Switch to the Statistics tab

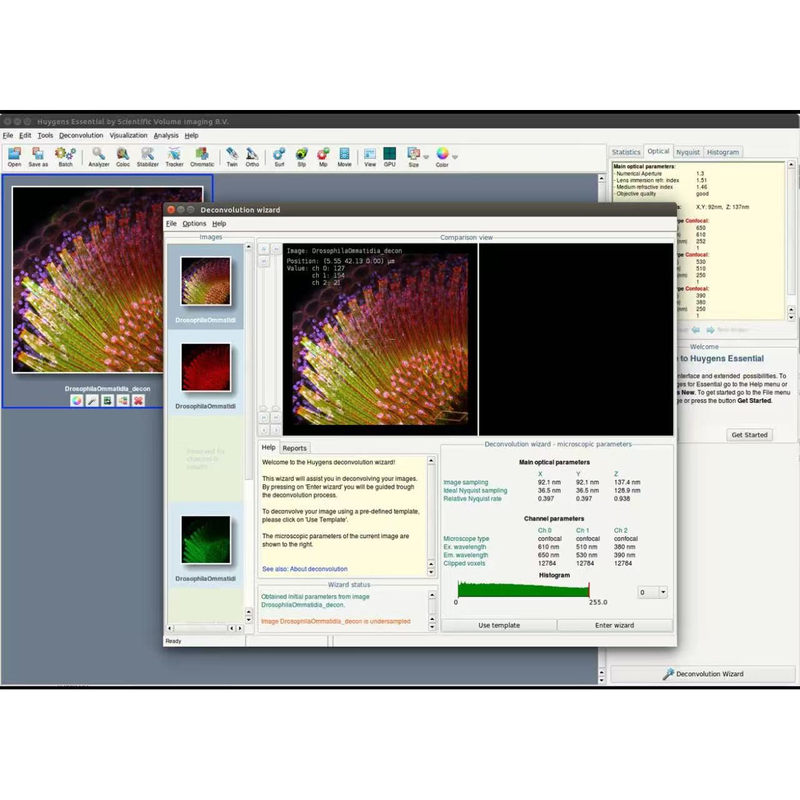(626, 152)
